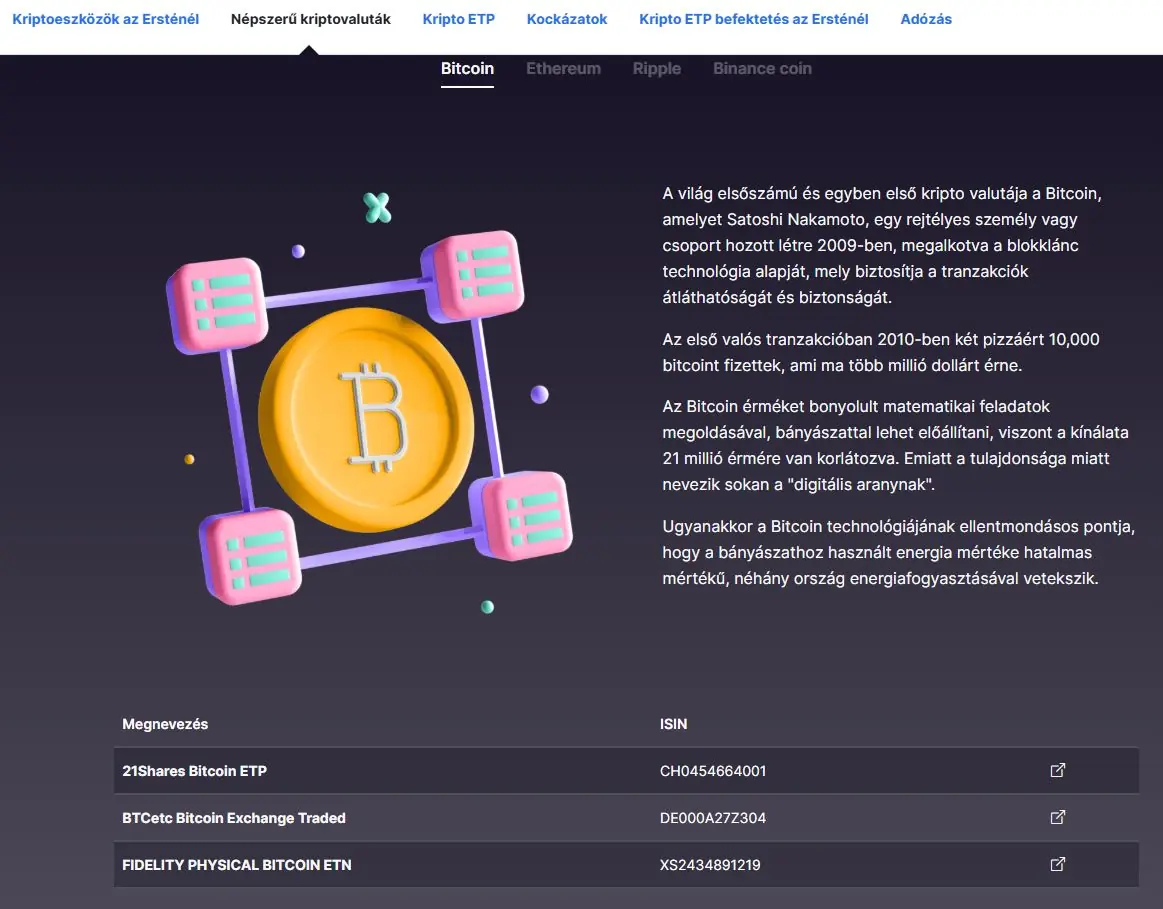Click paragraph starting 'Az Bitcoin érméket bonyolult'
Screen dimensions: 1163x909
coord(895,446)
